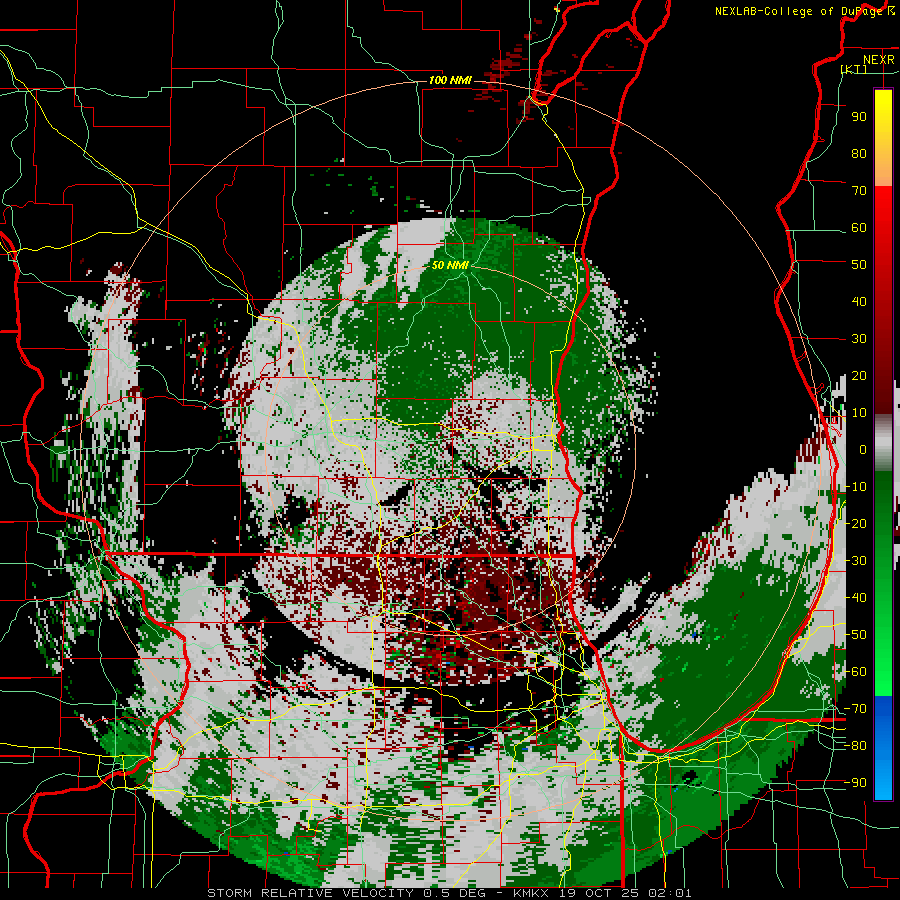Click the -80 knot scale label
This screenshot has width=900, height=900.
(855, 746)
